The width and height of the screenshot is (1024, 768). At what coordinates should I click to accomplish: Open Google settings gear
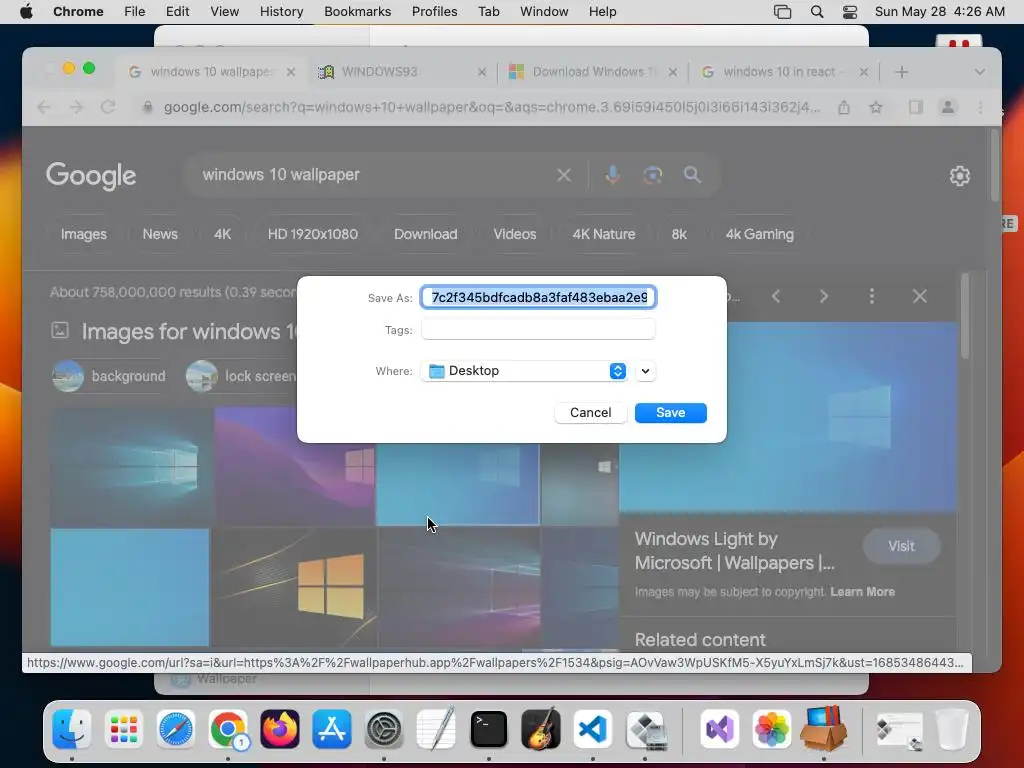[959, 176]
